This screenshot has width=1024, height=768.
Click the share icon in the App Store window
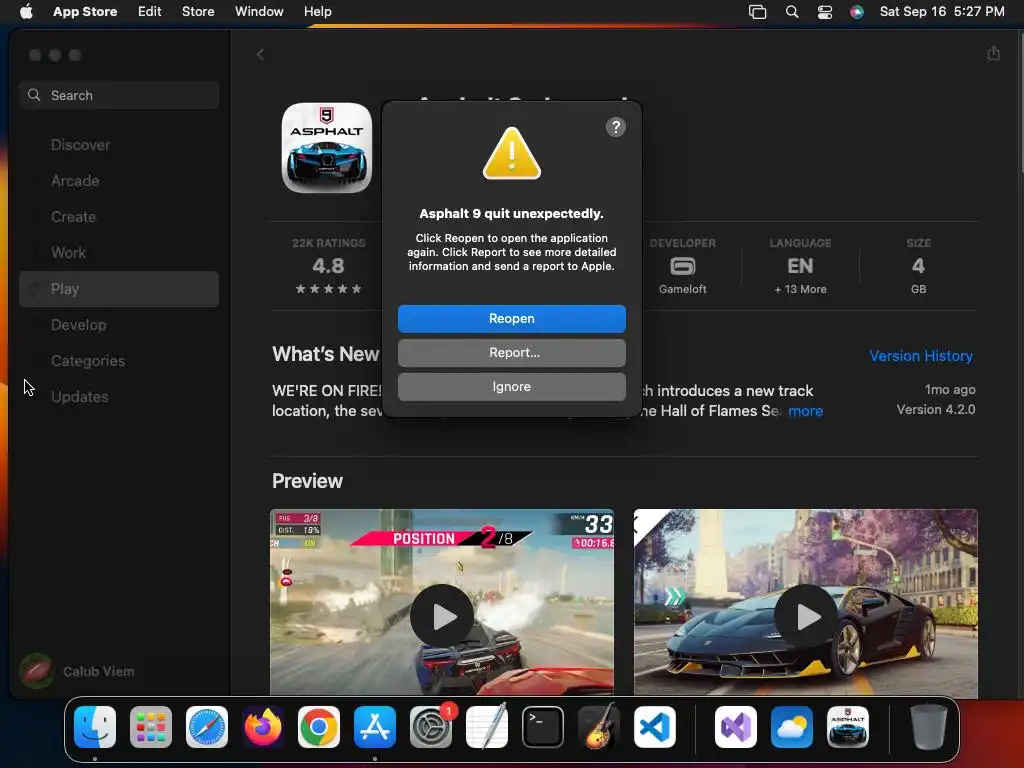tap(993, 54)
